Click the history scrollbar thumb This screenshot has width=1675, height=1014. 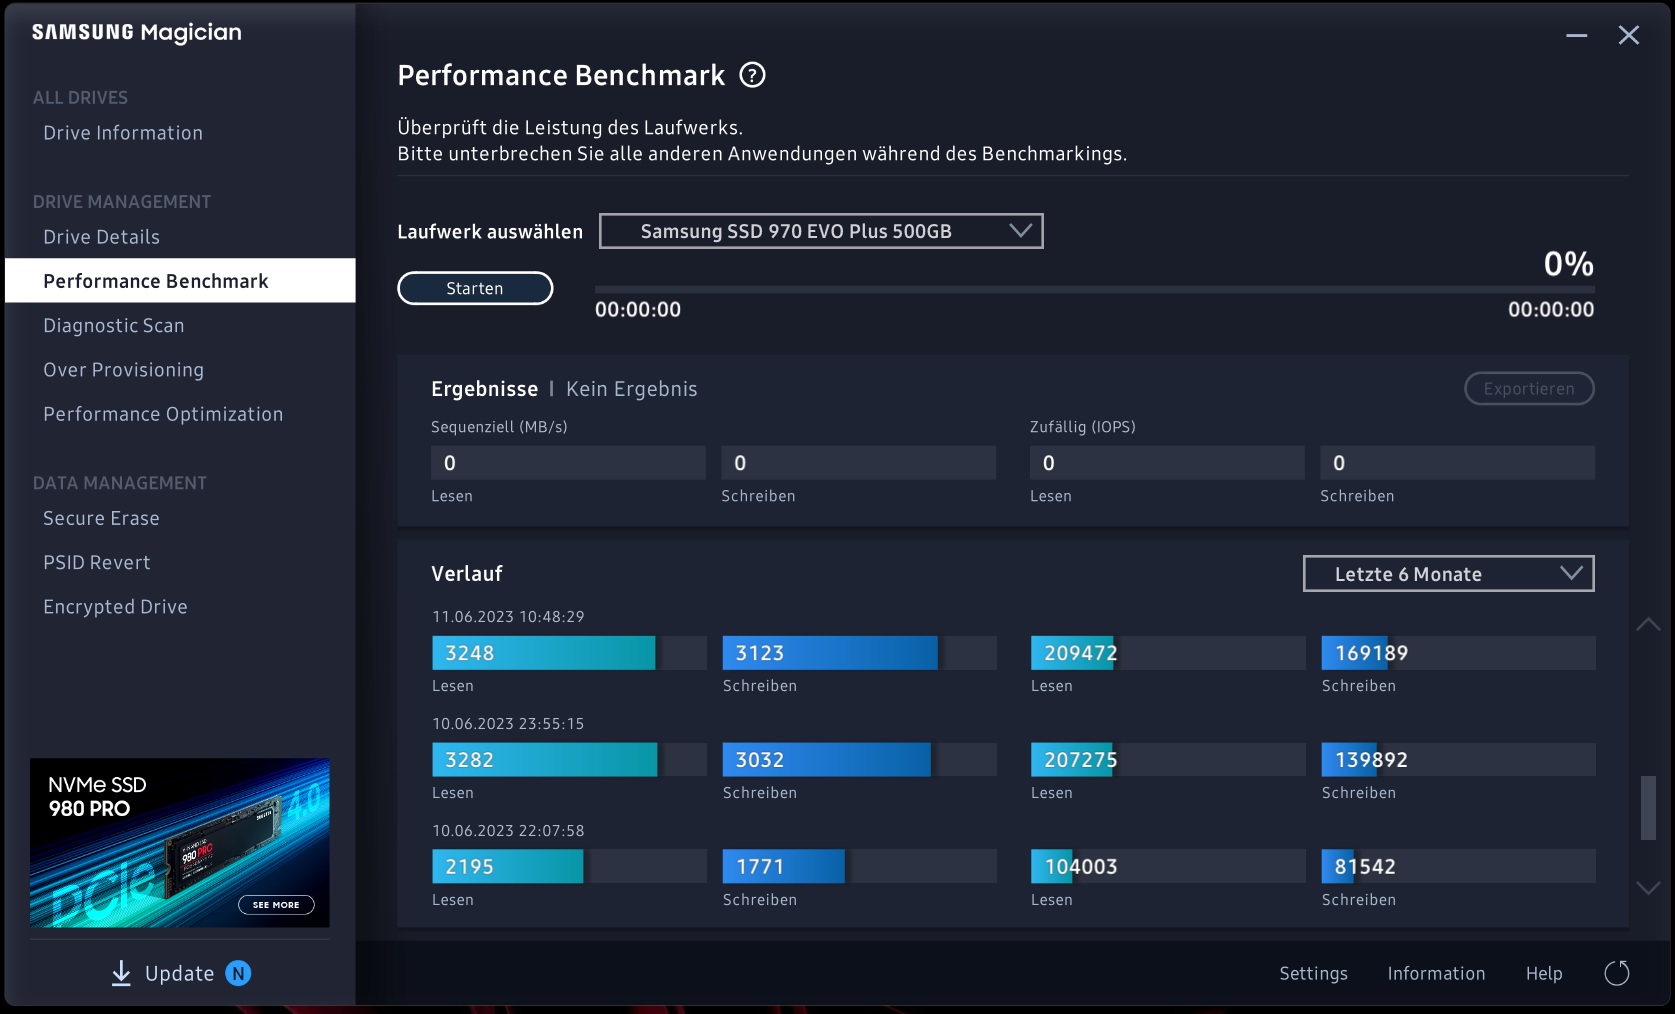tap(1648, 808)
